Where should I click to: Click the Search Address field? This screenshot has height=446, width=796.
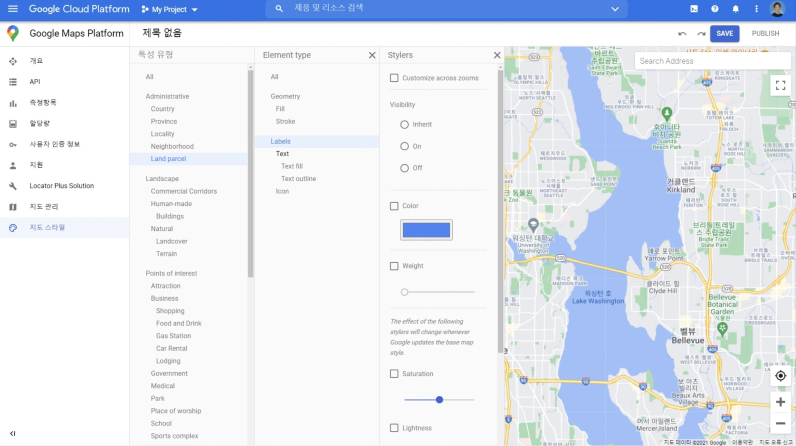pos(712,61)
